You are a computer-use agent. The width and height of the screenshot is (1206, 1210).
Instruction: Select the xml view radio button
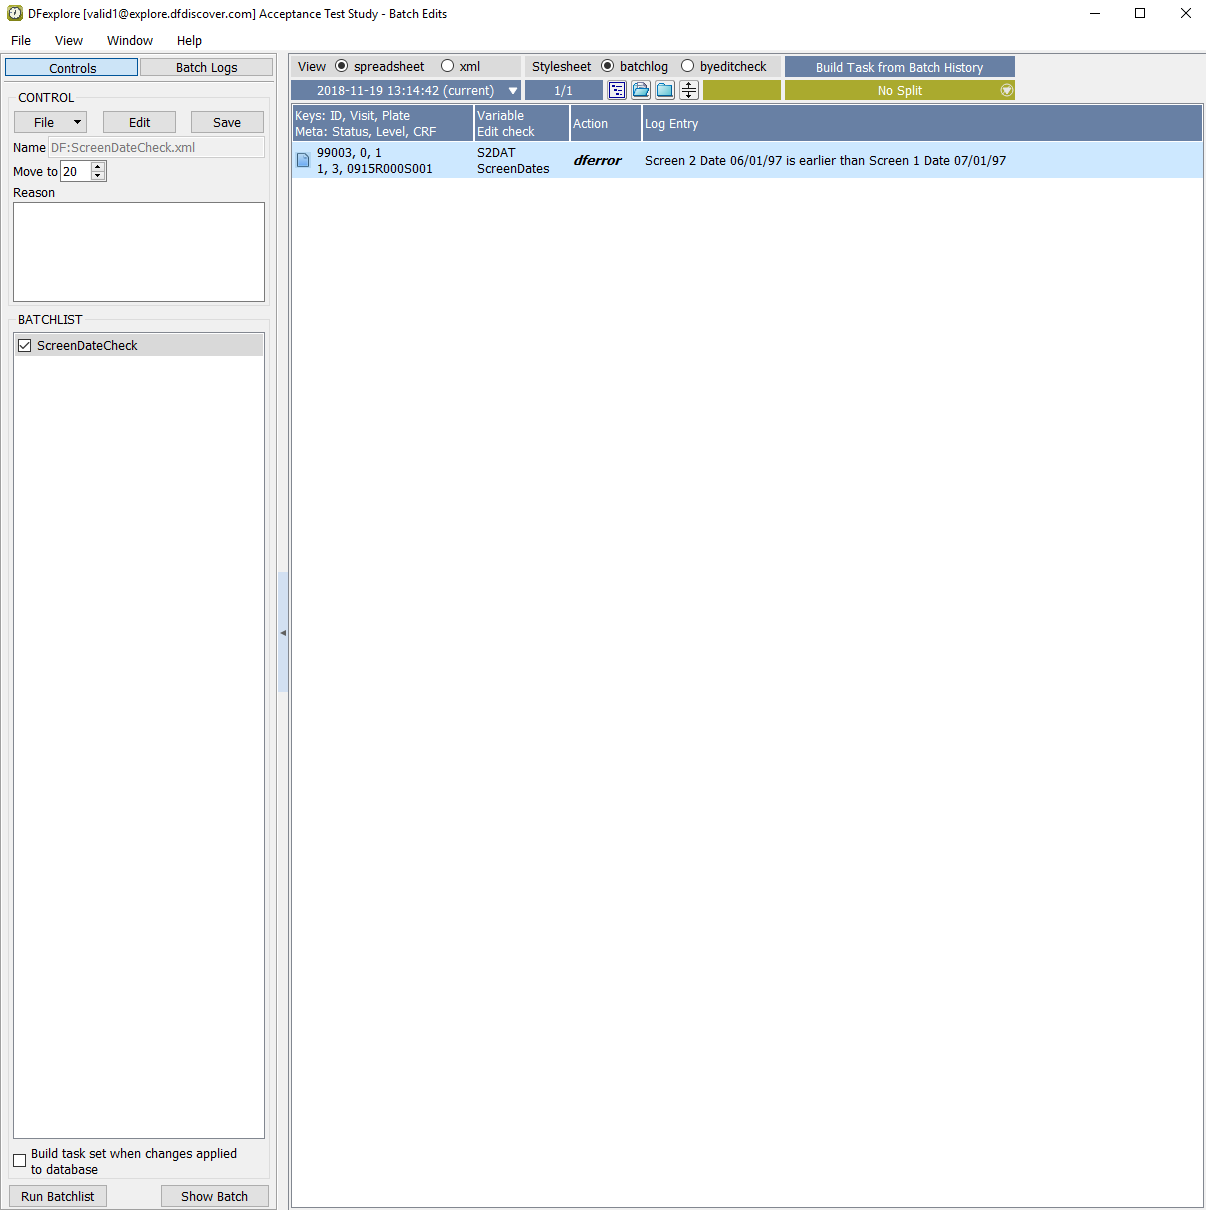[448, 66]
